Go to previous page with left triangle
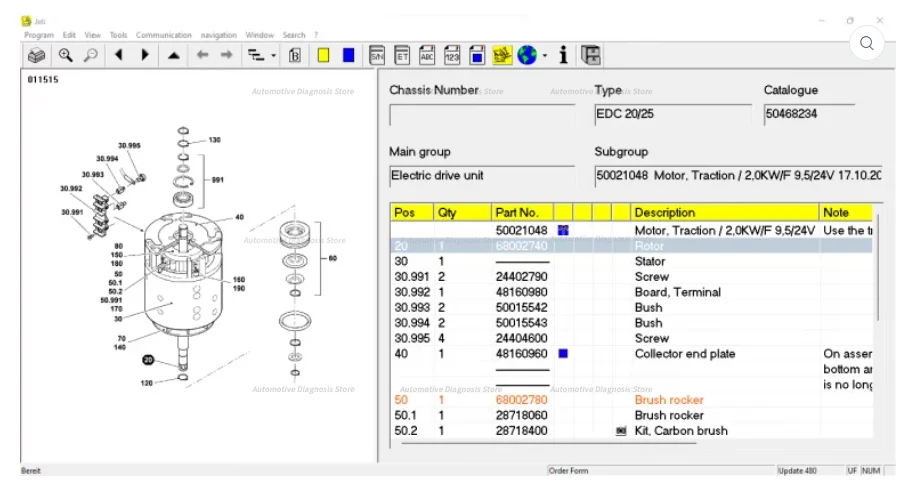Image resolution: width=897 pixels, height=481 pixels. [x=119, y=56]
